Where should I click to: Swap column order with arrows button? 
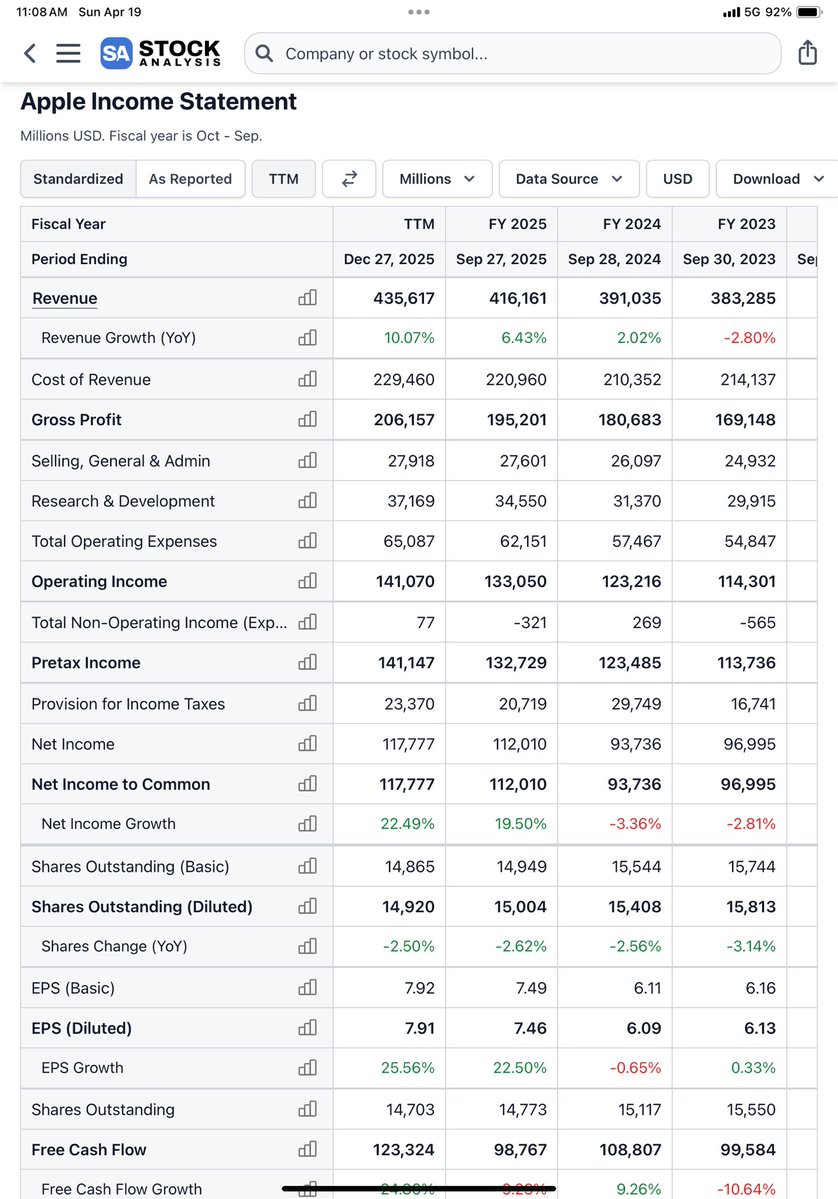click(x=349, y=179)
